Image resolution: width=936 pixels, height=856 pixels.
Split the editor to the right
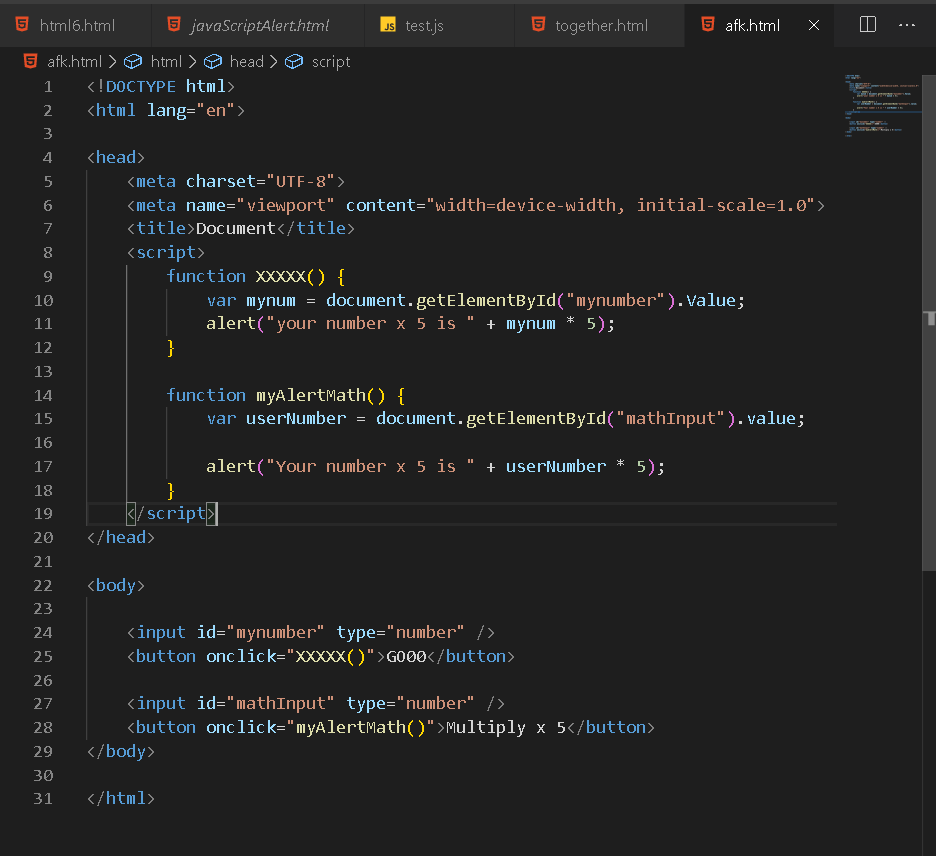pyautogui.click(x=867, y=24)
